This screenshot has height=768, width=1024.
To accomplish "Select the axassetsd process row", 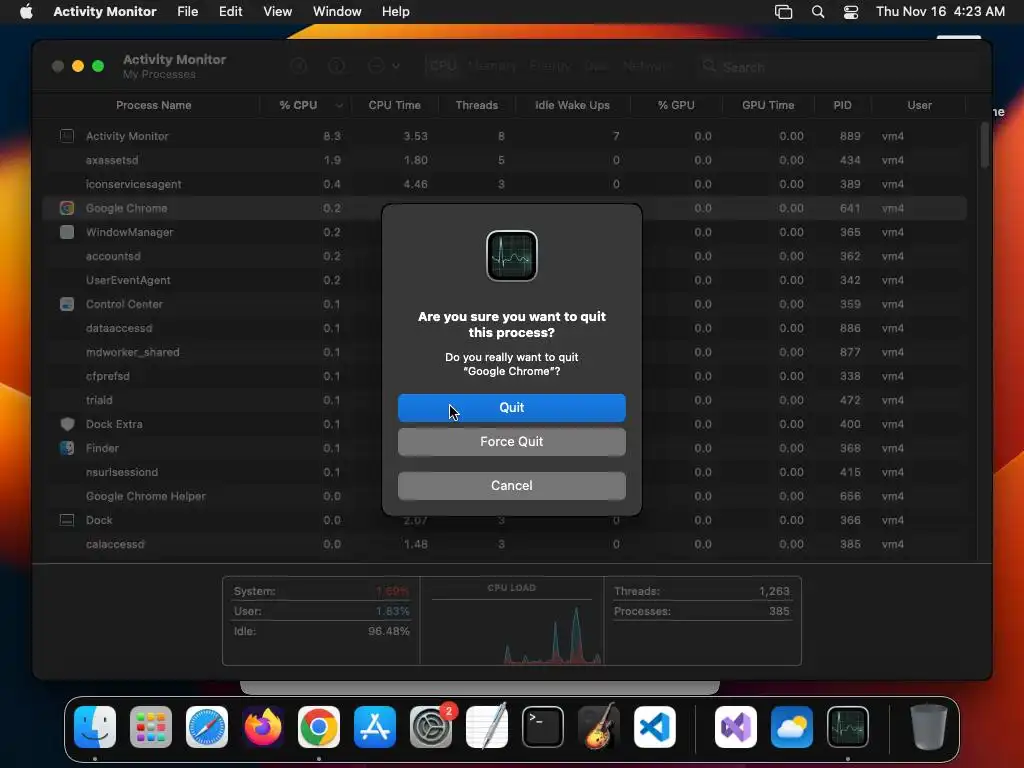I will (504, 160).
